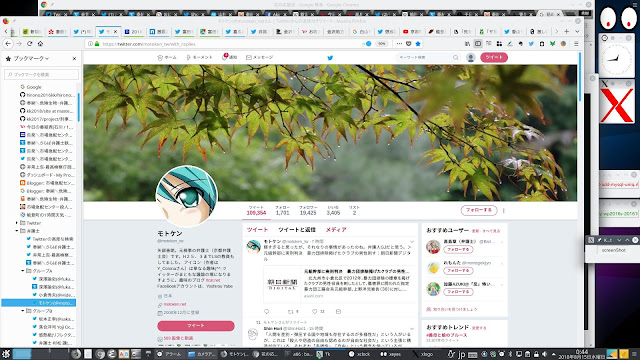Click the Firefox reload button

click(29, 44)
